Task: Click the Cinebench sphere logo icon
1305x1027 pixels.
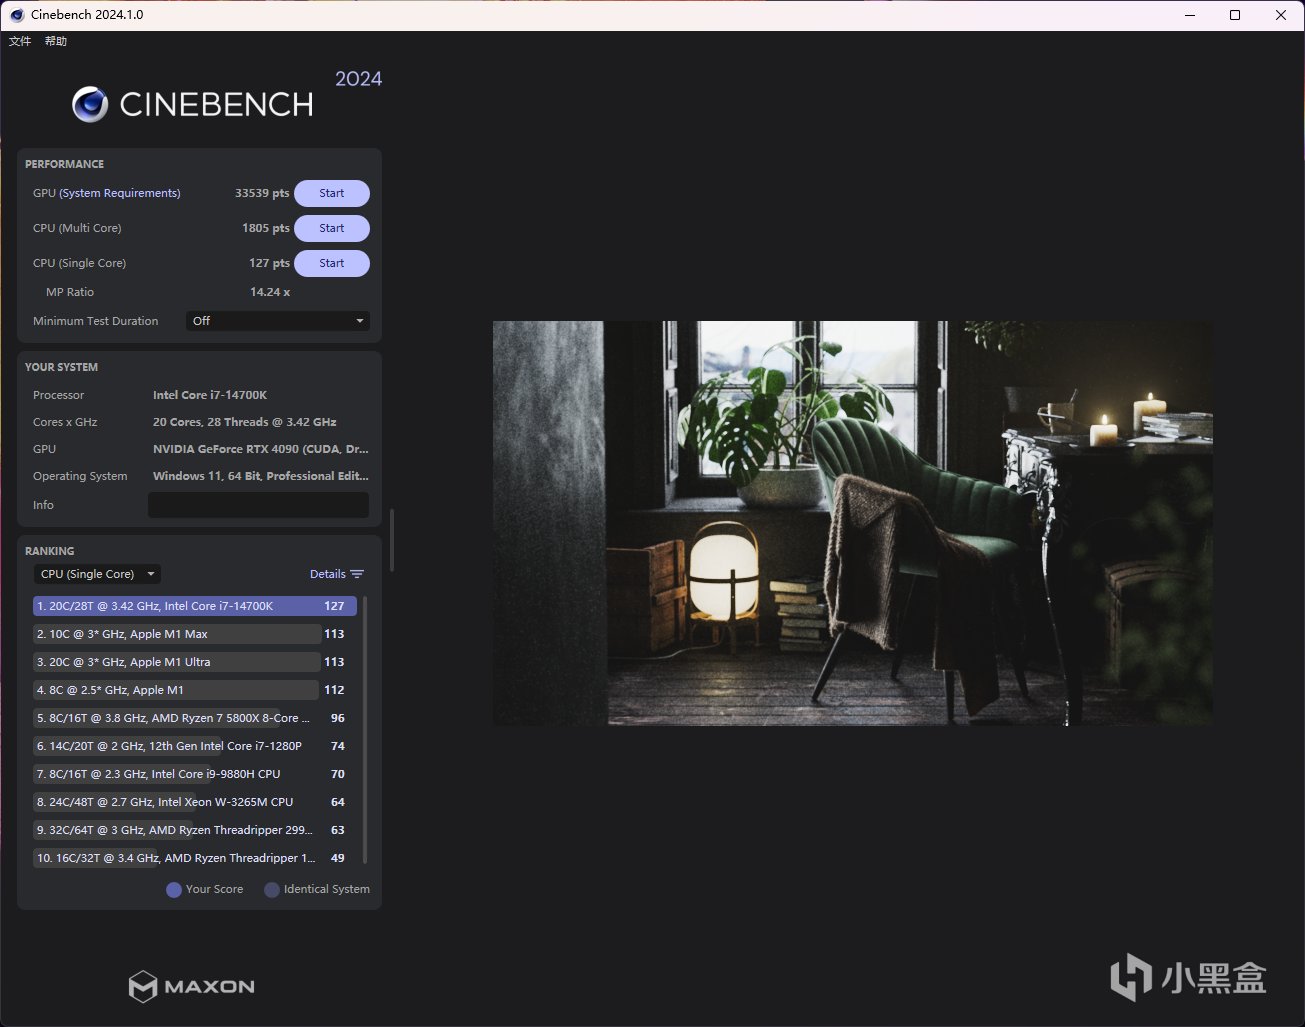Action: pyautogui.click(x=90, y=105)
